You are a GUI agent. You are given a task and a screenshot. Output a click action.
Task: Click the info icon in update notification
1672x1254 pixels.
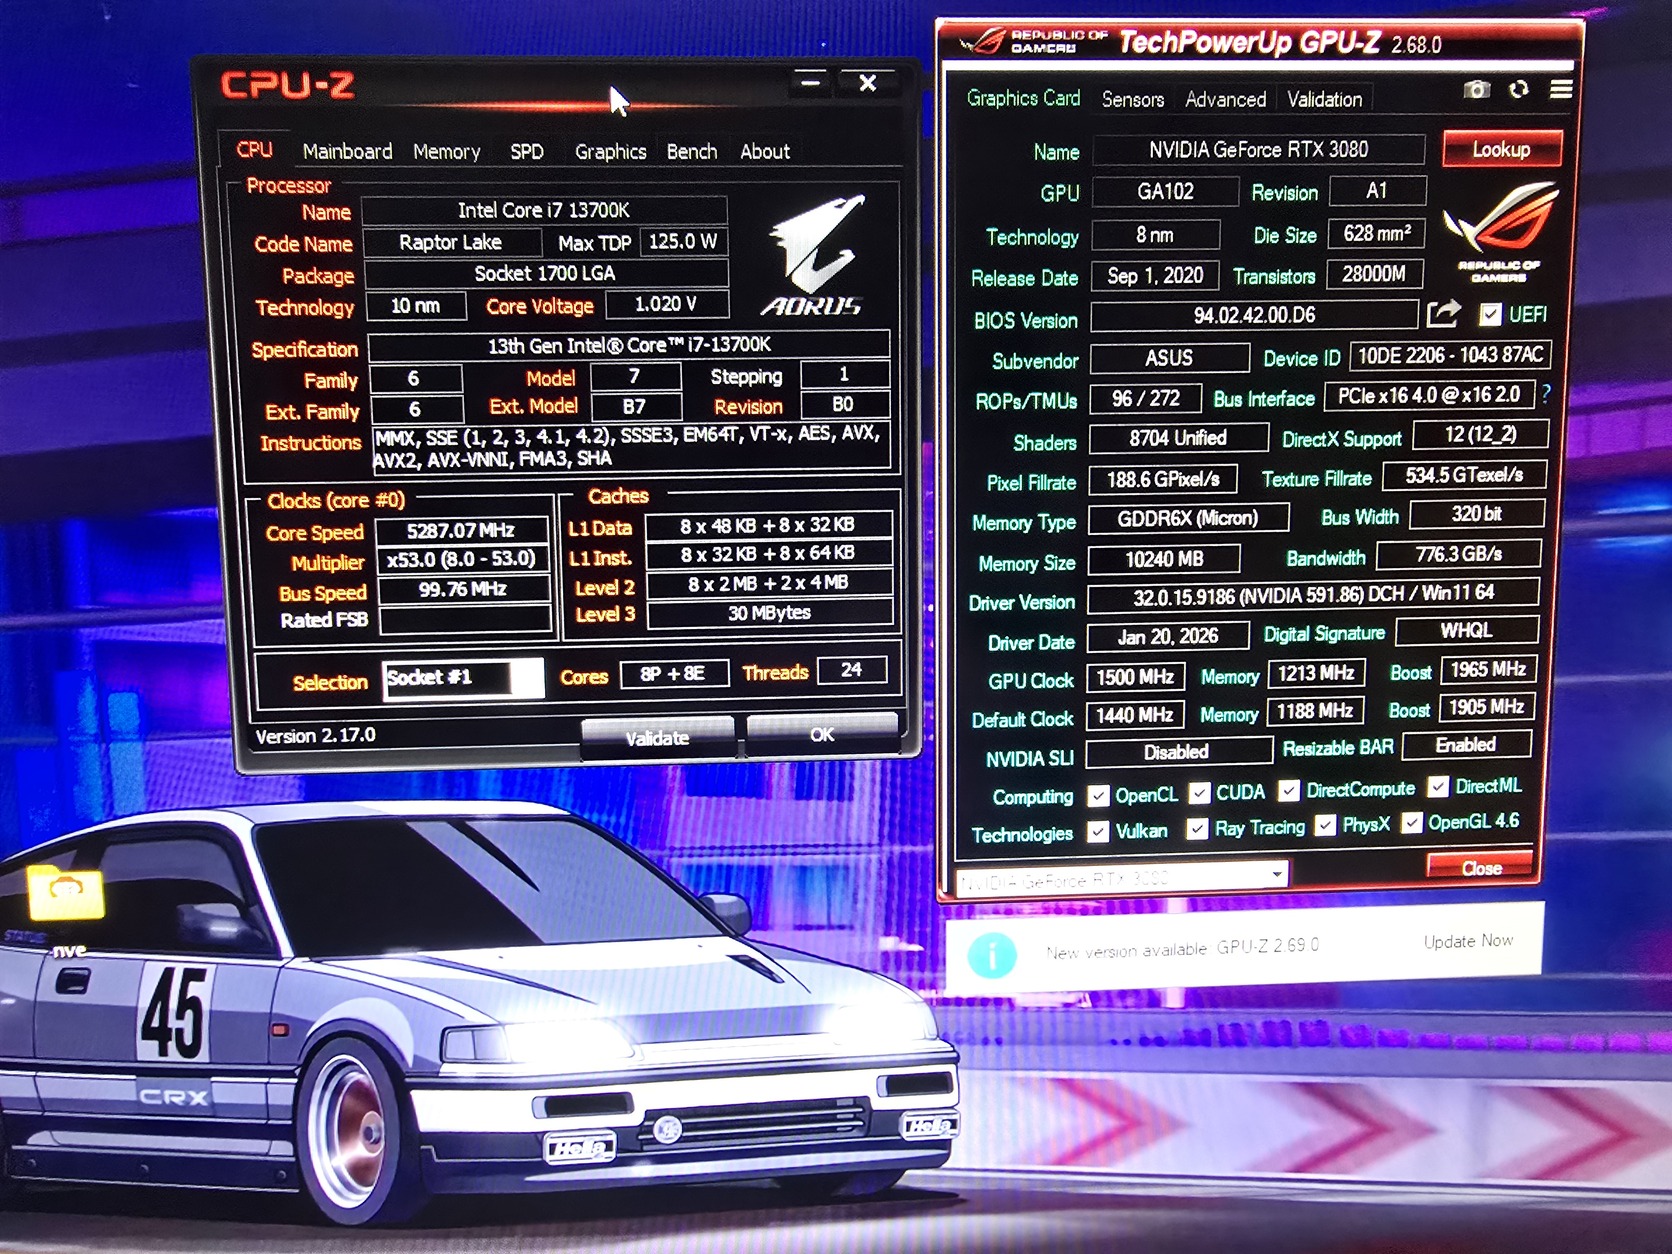tap(992, 954)
